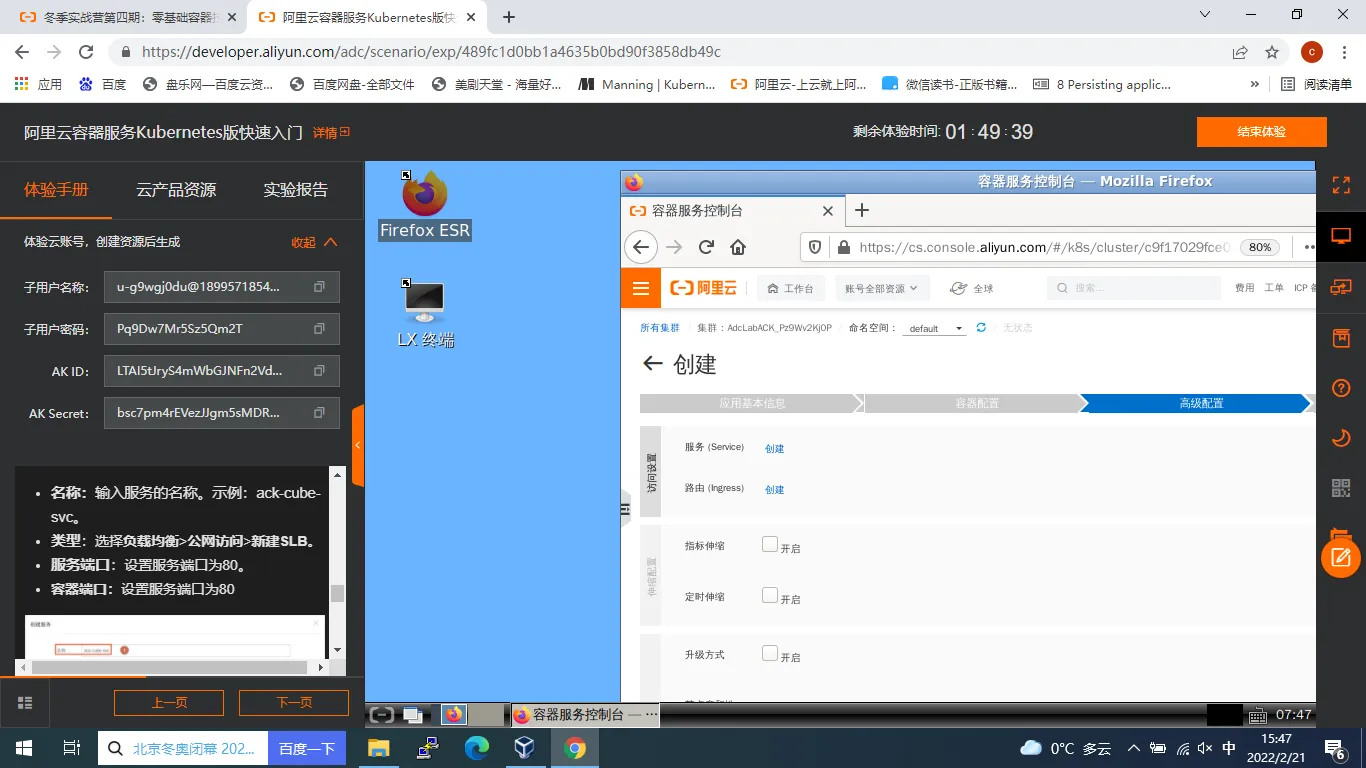The width and height of the screenshot is (1366, 768).
Task: Click the 80% zoom indicator in Firefox
Action: (1260, 247)
